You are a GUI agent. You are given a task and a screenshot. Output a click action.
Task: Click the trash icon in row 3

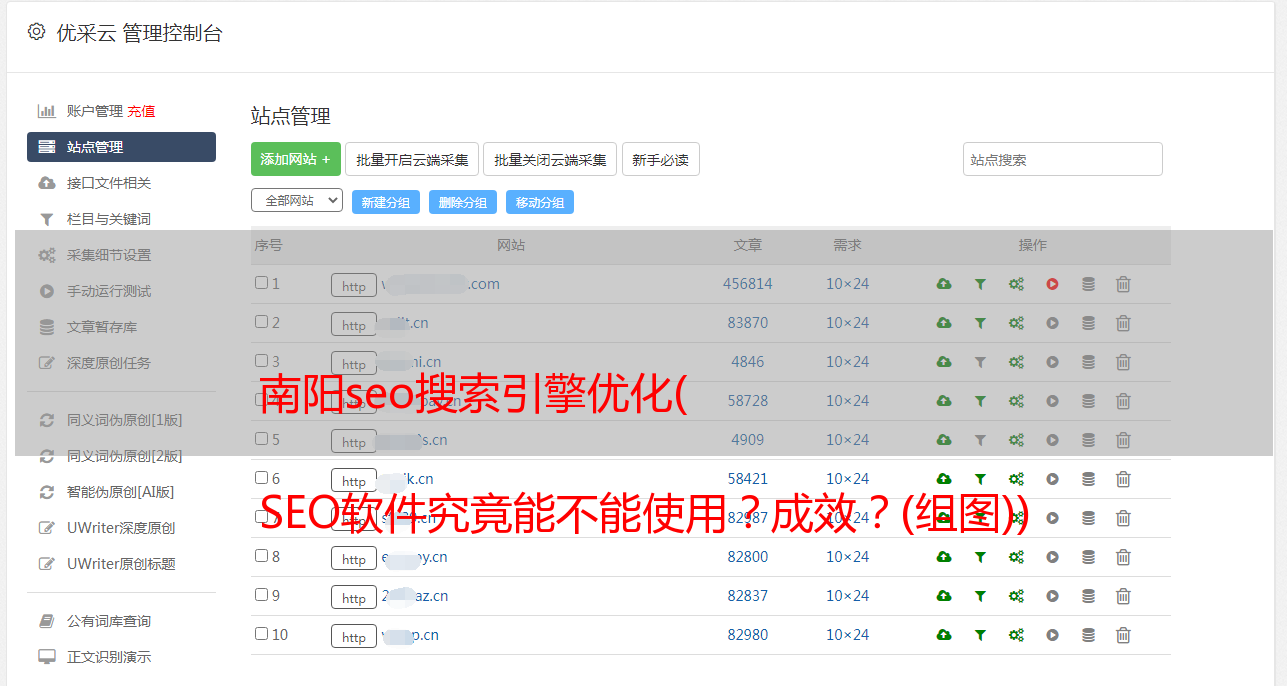coord(1123,362)
